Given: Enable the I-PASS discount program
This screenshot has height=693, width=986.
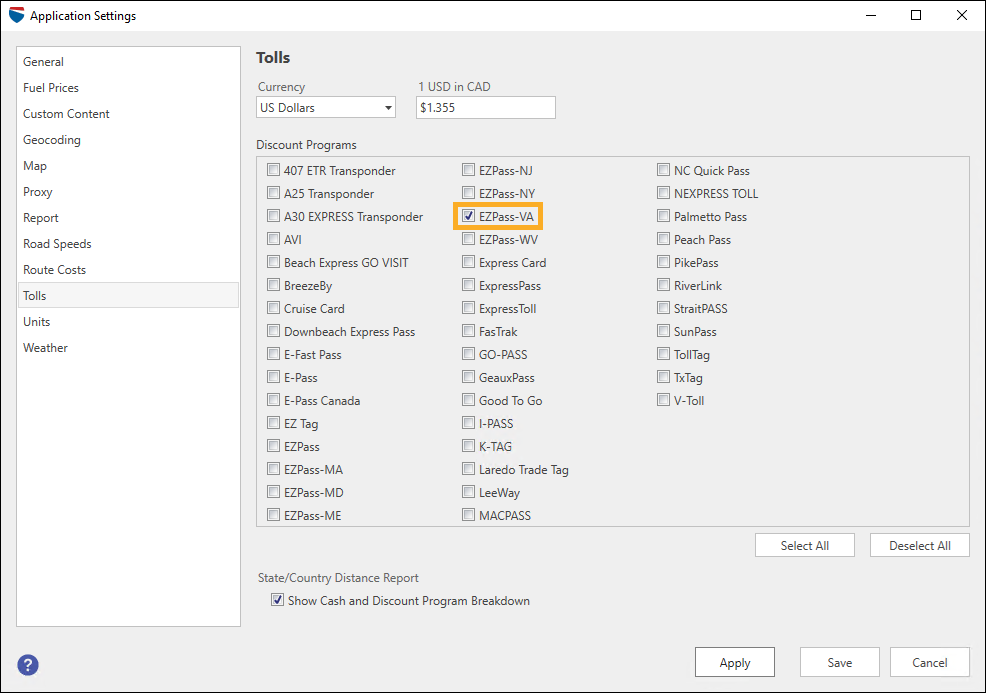Looking at the screenshot, I should (x=467, y=423).
